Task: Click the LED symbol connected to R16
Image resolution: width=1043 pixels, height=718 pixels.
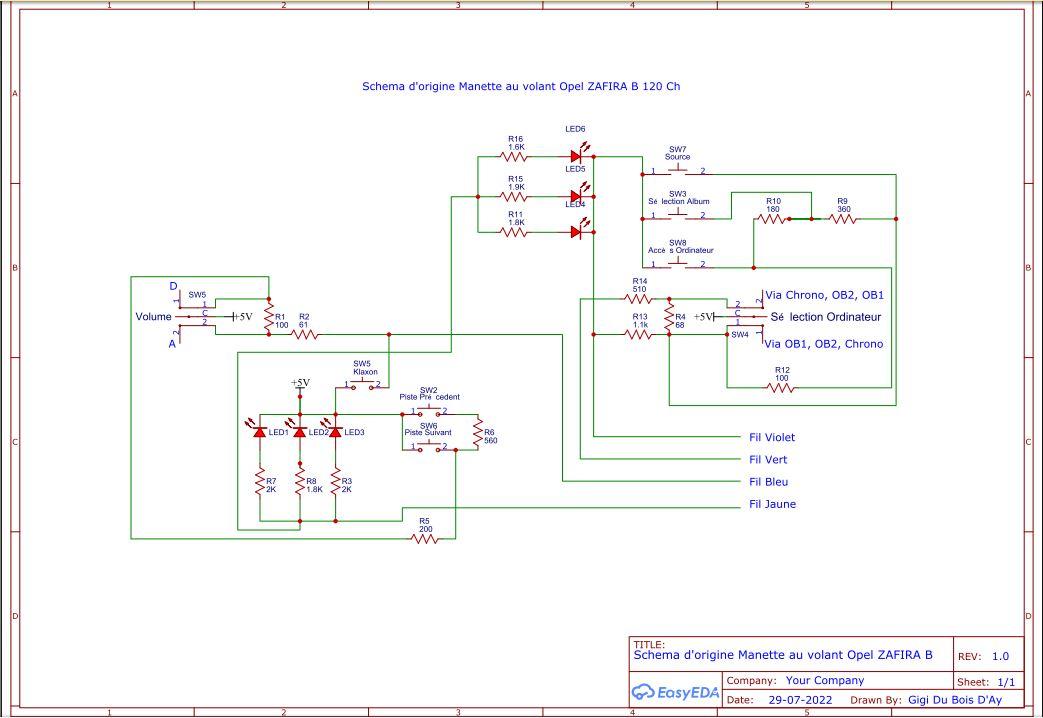Action: click(x=577, y=154)
